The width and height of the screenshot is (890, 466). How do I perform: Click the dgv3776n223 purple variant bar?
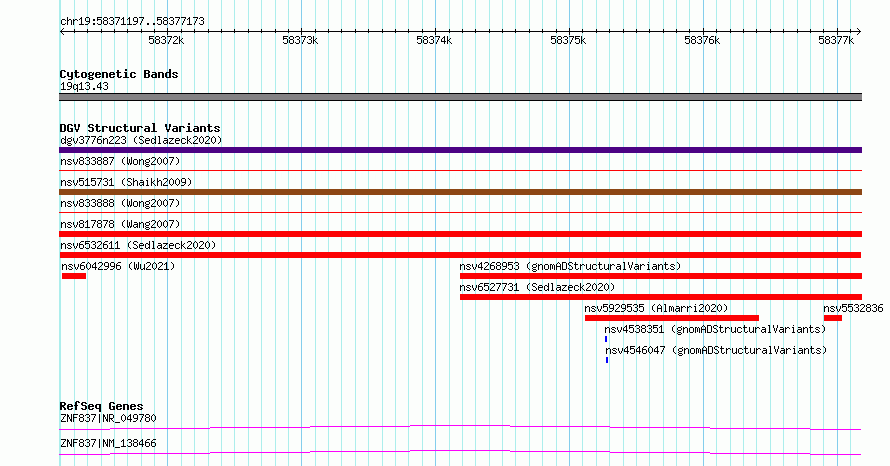point(460,150)
